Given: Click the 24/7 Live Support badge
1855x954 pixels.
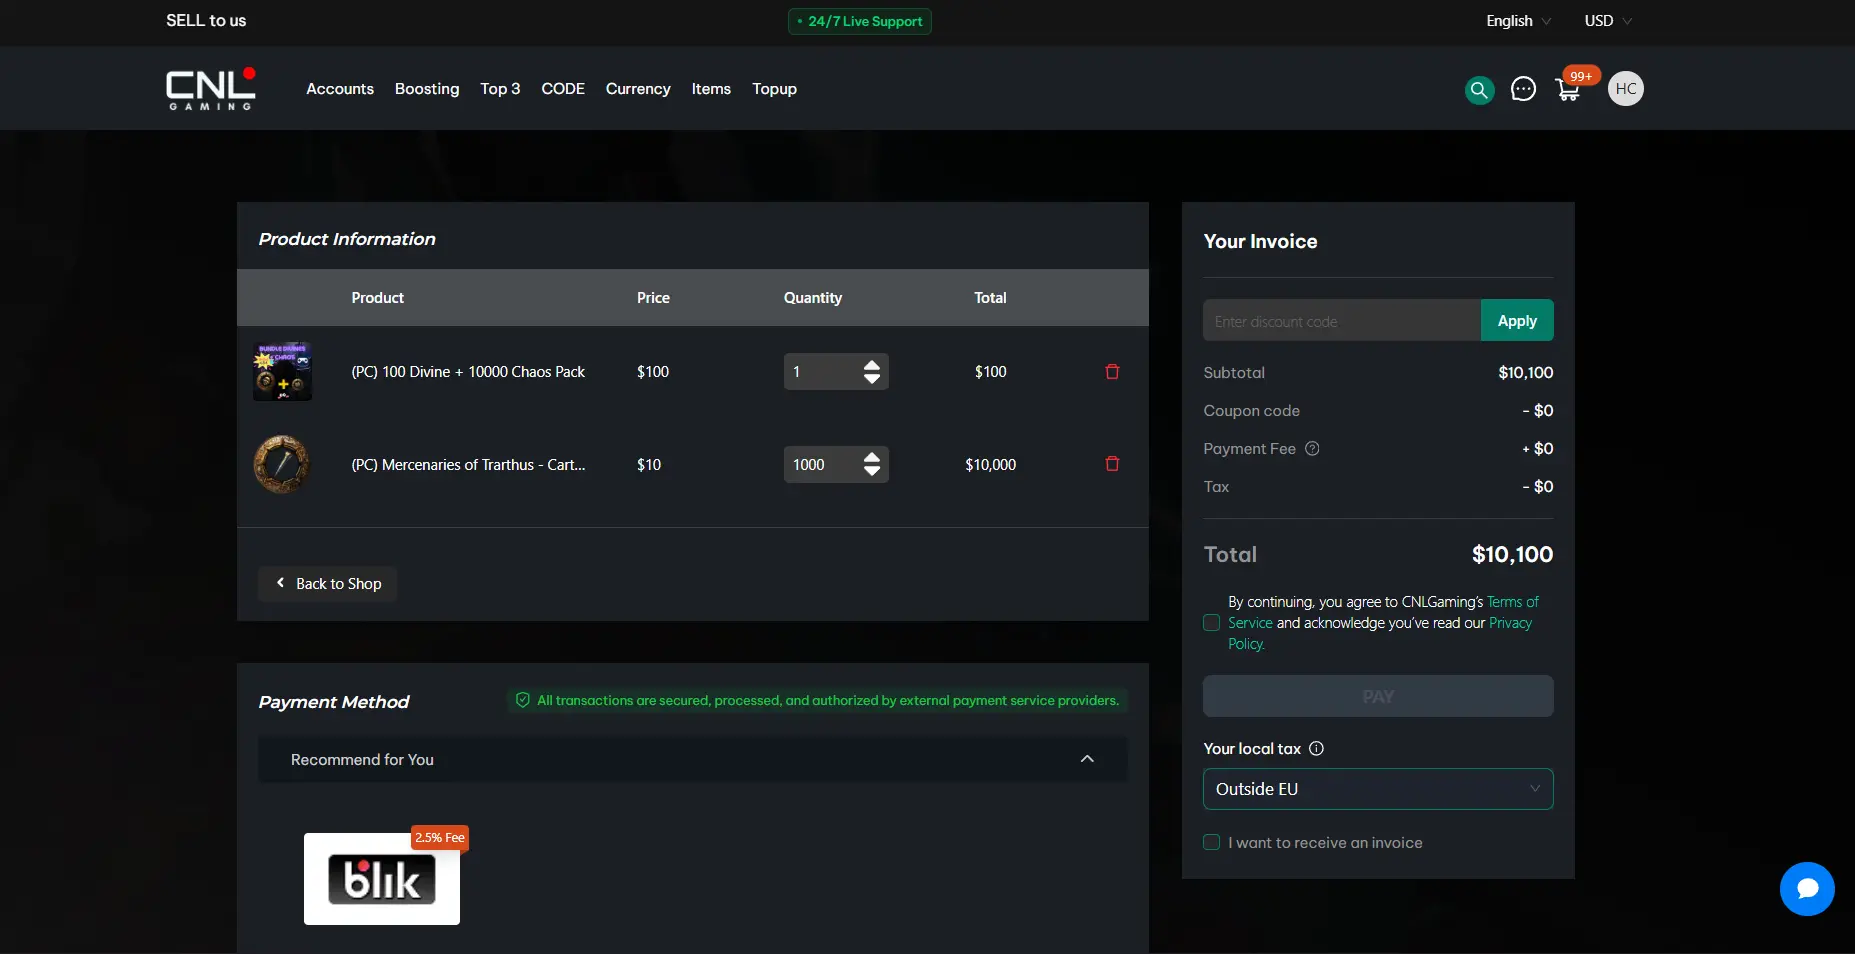Looking at the screenshot, I should point(860,21).
